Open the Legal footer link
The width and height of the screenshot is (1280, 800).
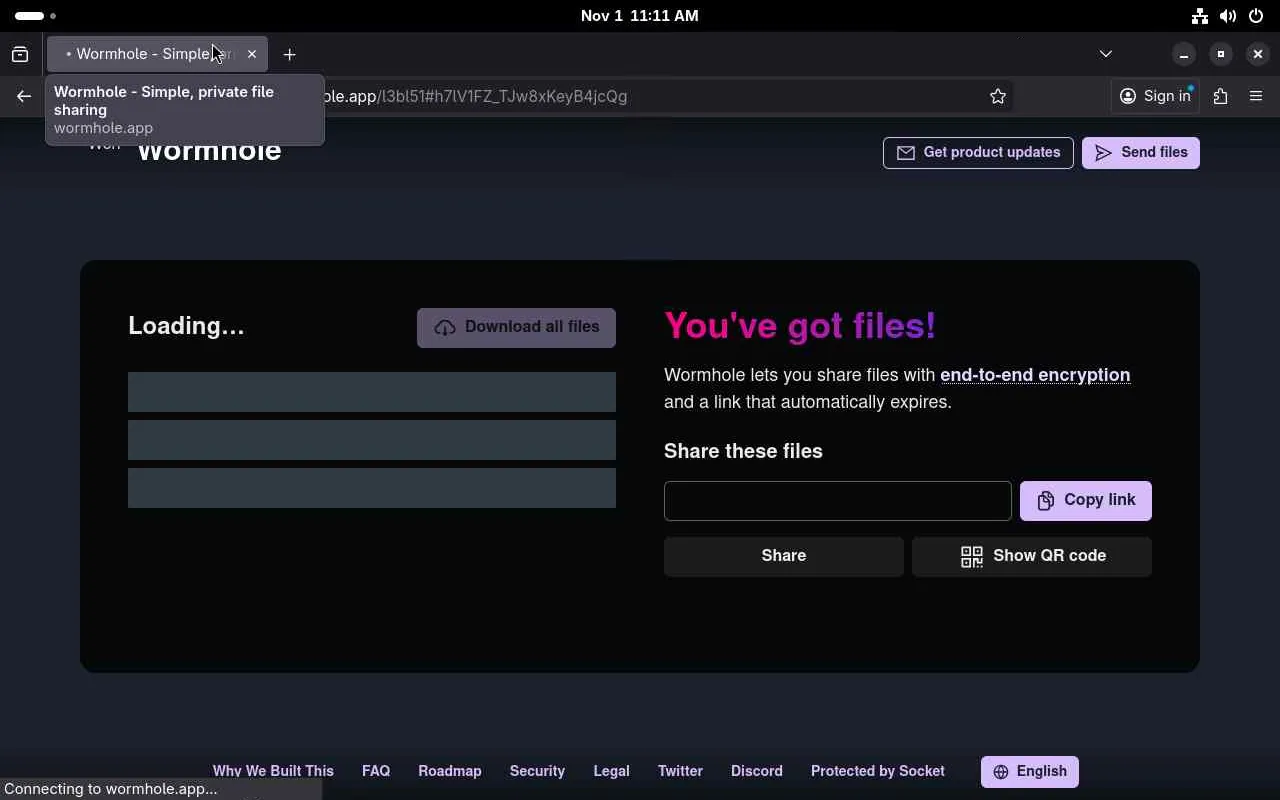pos(611,771)
